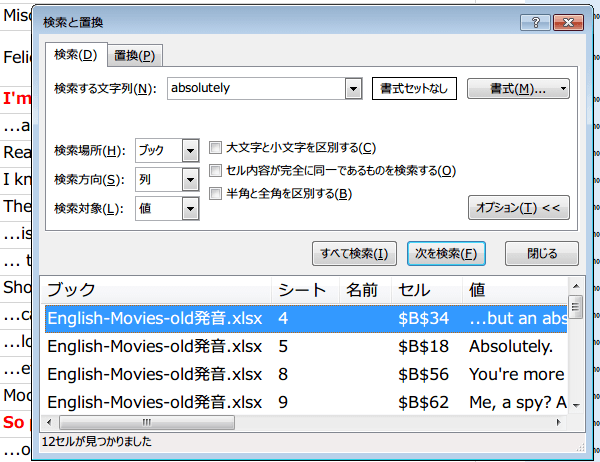
Task: Click the horizontal scrollbar thumb in results
Action: (x=147, y=423)
